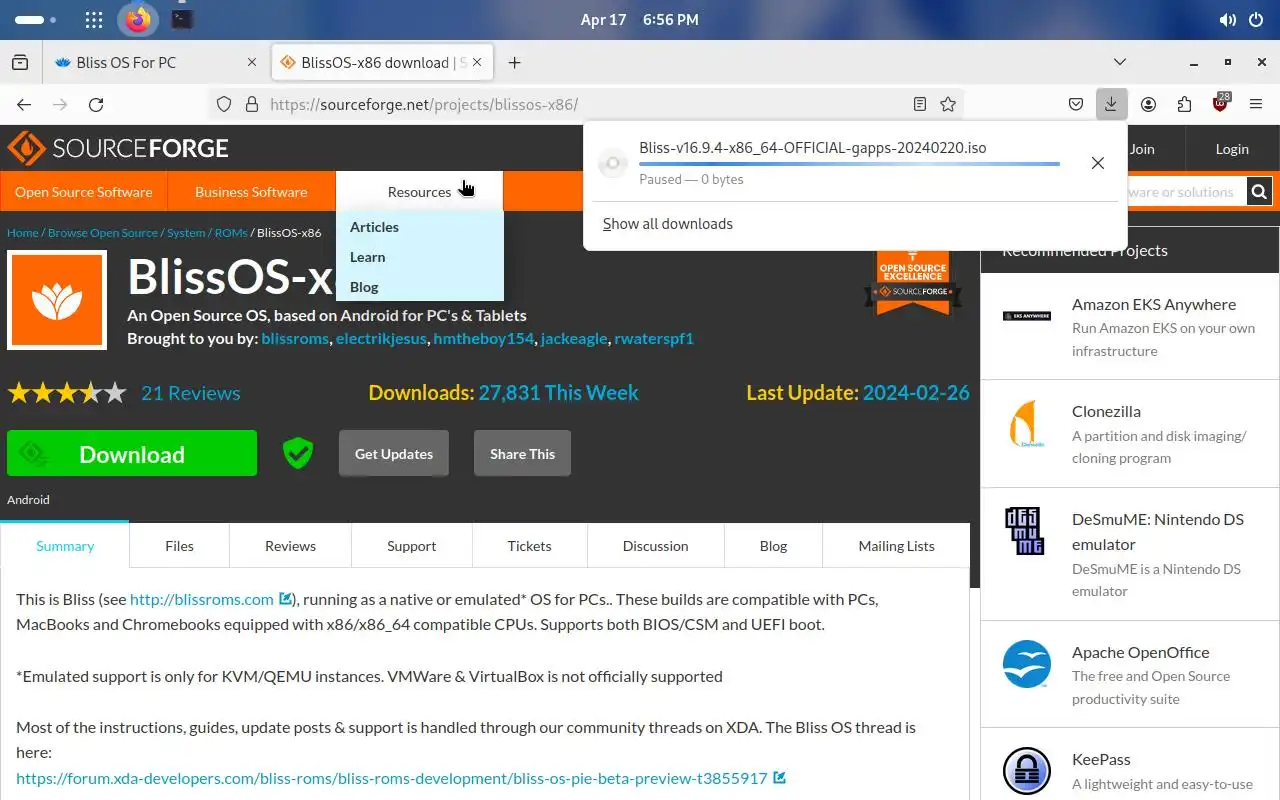Image resolution: width=1280 pixels, height=800 pixels.
Task: Open the Files project tab
Action: tap(180, 546)
